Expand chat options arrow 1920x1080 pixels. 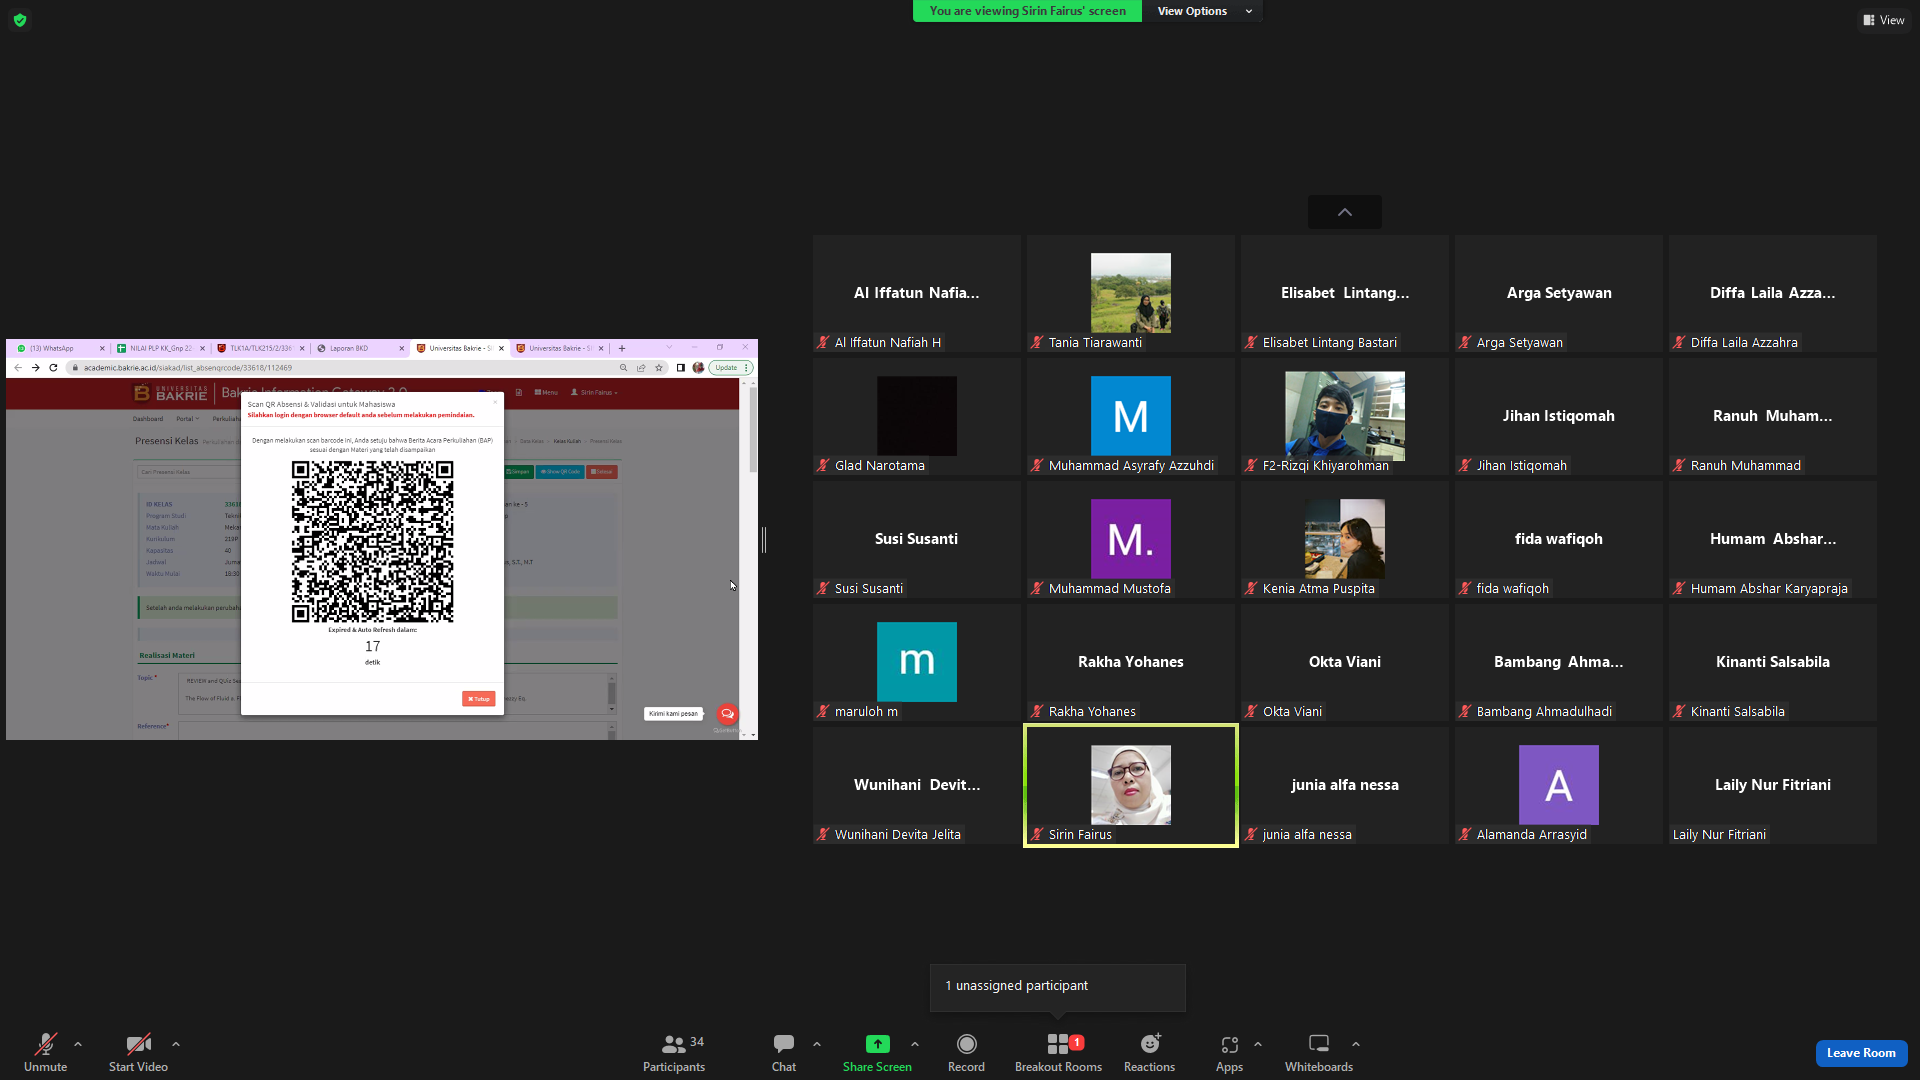click(x=817, y=1044)
